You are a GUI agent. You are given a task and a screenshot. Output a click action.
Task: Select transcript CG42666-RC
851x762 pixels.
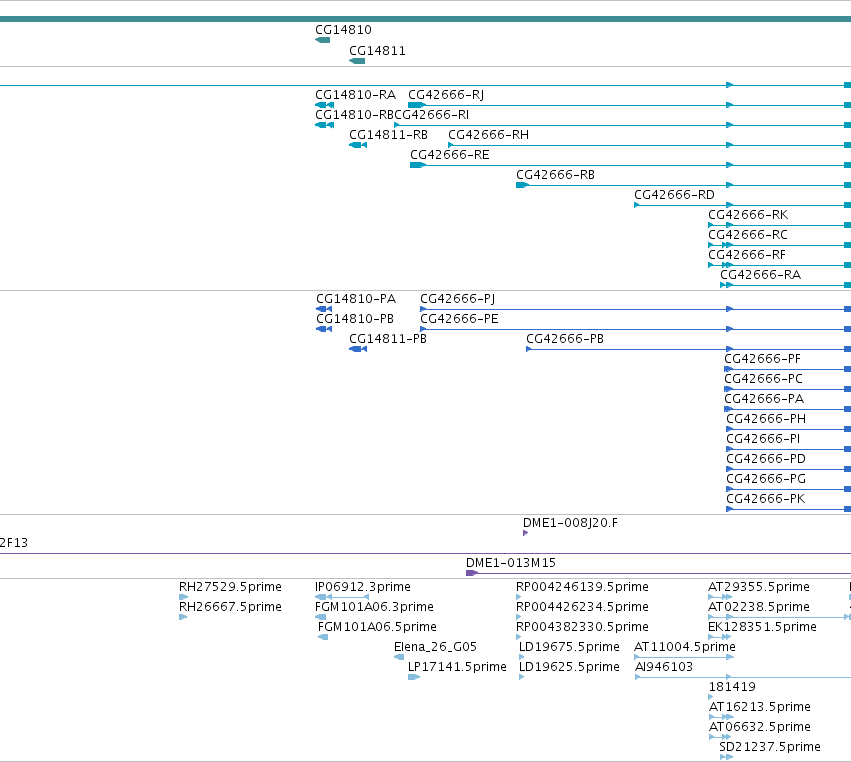click(x=748, y=235)
